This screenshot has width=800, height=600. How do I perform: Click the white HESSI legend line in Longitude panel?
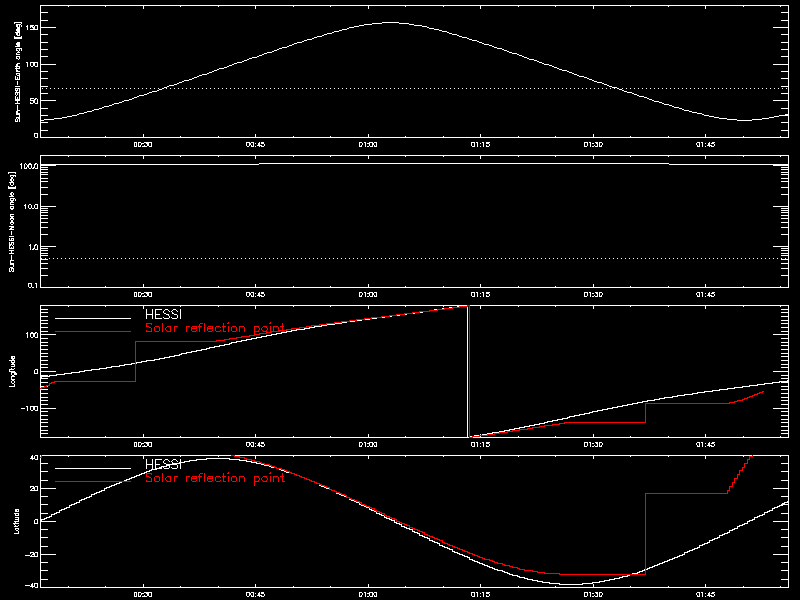point(93,318)
